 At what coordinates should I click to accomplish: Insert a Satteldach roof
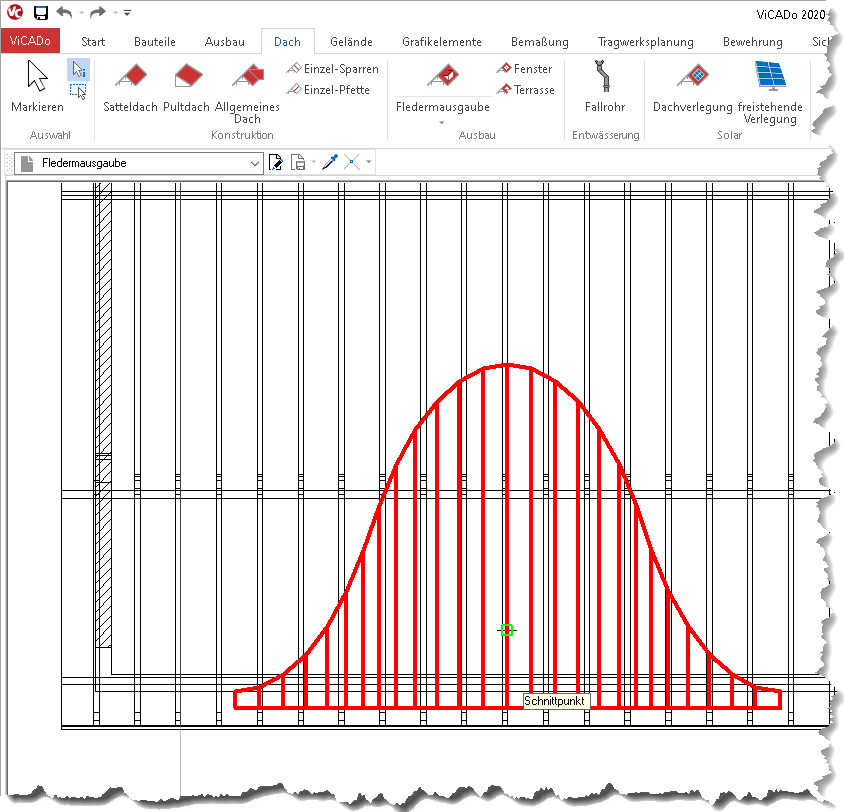(x=130, y=86)
